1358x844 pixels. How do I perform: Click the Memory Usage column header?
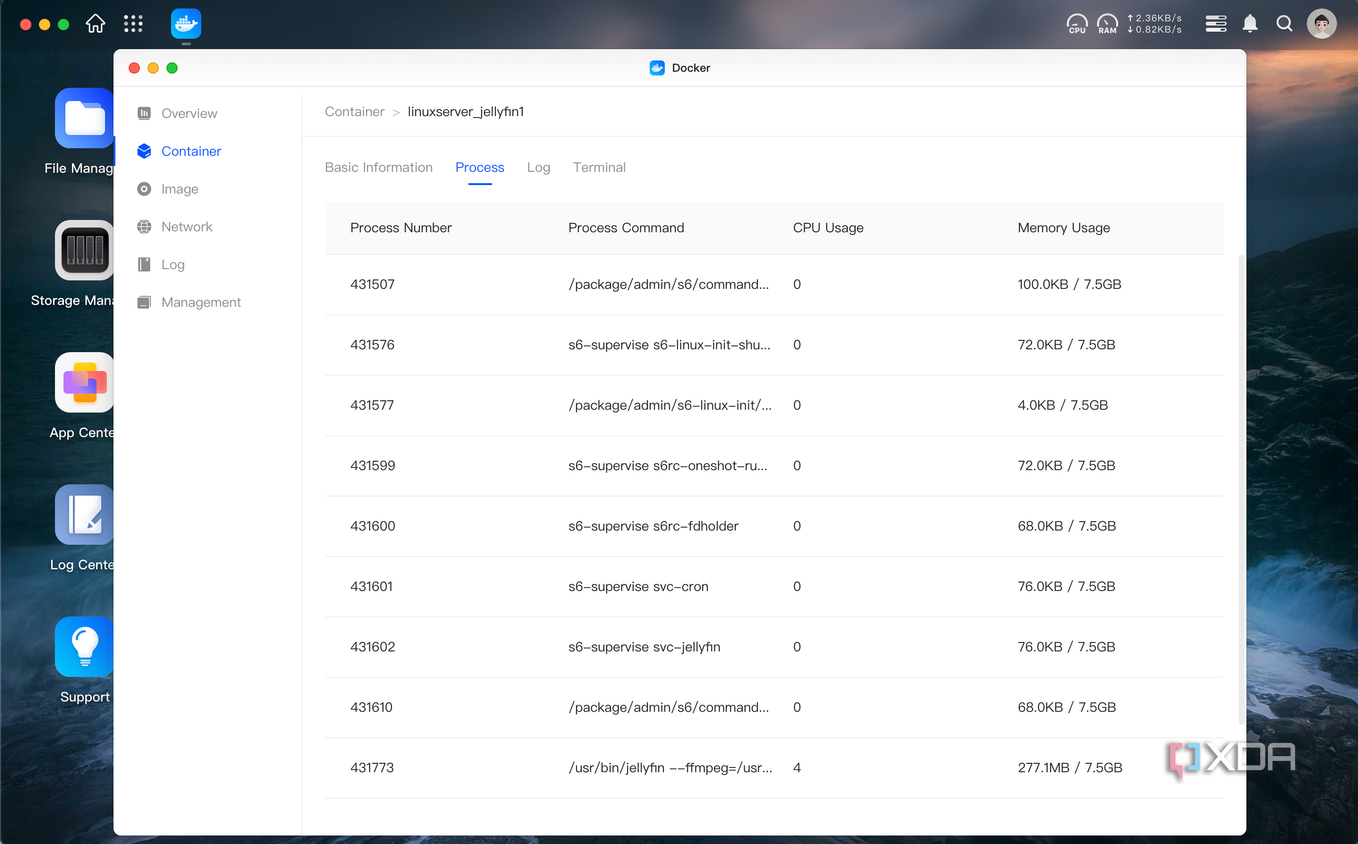point(1064,228)
